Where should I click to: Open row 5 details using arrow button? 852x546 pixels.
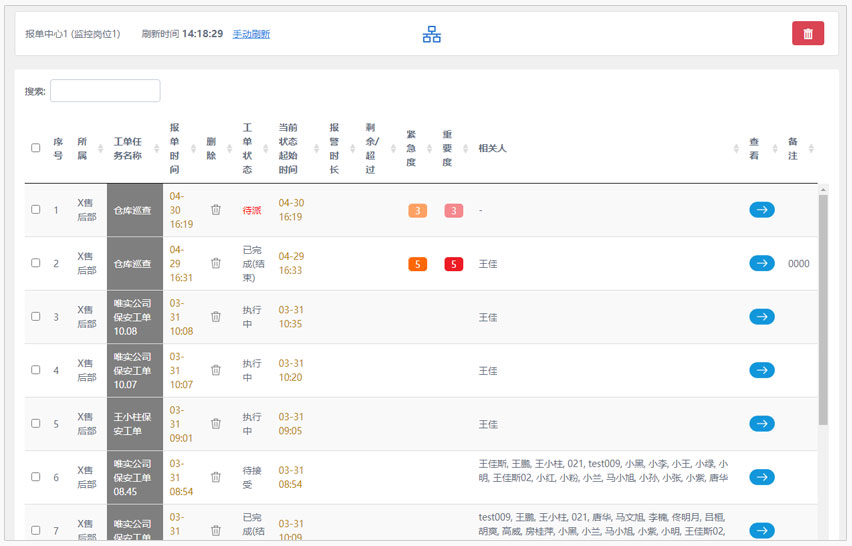(x=761, y=424)
